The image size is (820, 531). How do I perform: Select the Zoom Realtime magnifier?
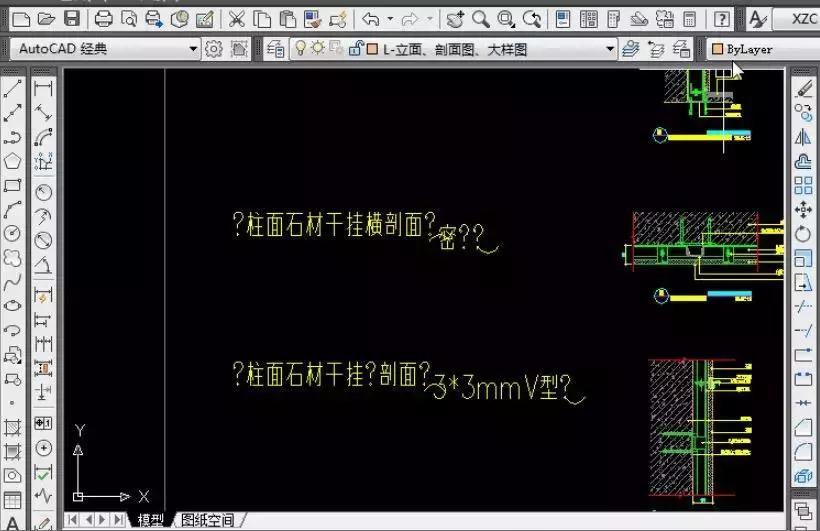(480, 20)
